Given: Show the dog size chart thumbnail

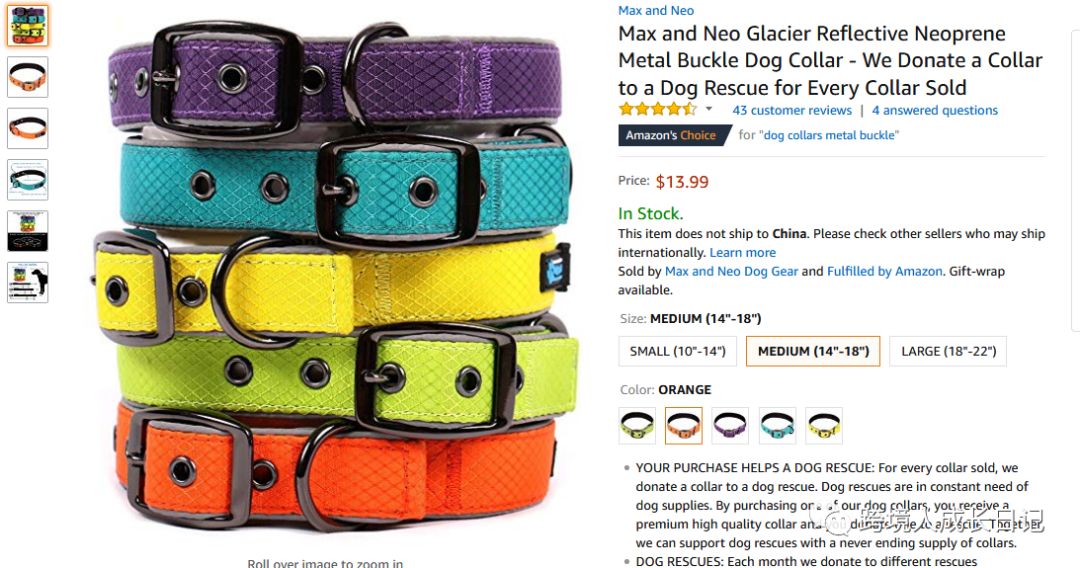Looking at the screenshot, I should click(28, 282).
